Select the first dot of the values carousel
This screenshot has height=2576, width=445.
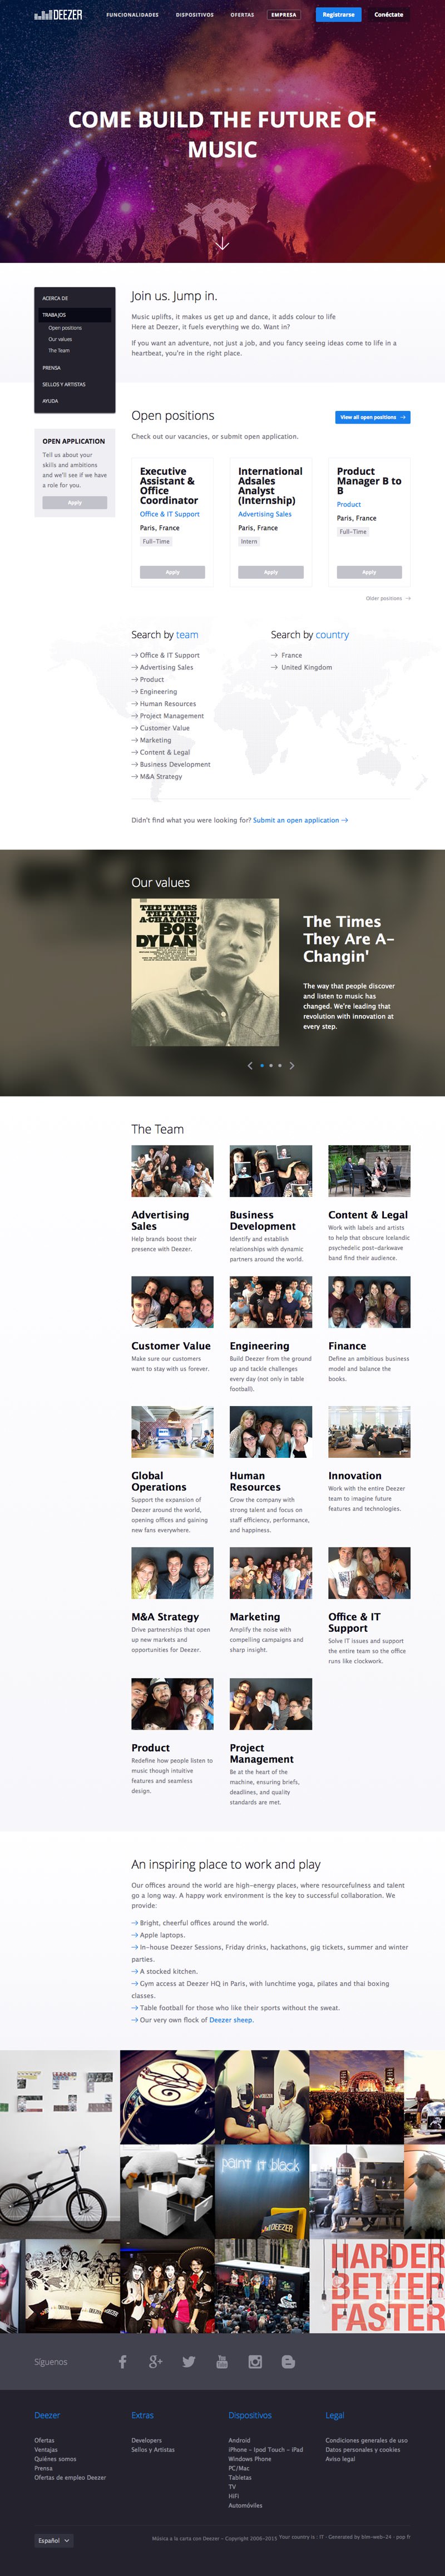(x=262, y=1065)
